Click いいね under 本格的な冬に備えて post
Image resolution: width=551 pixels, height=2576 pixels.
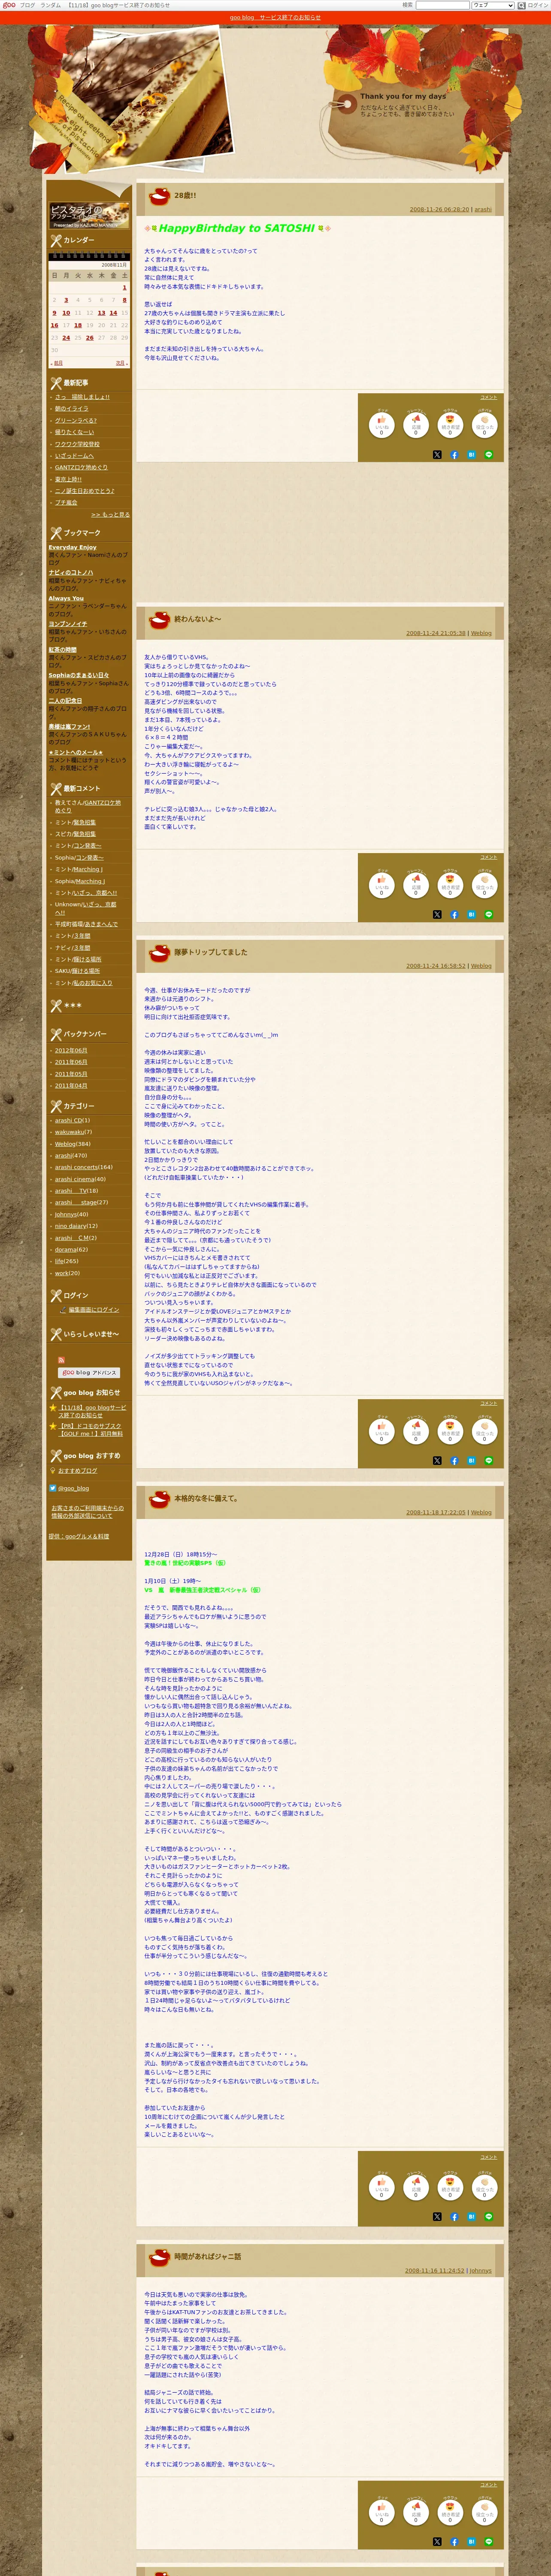[381, 2187]
